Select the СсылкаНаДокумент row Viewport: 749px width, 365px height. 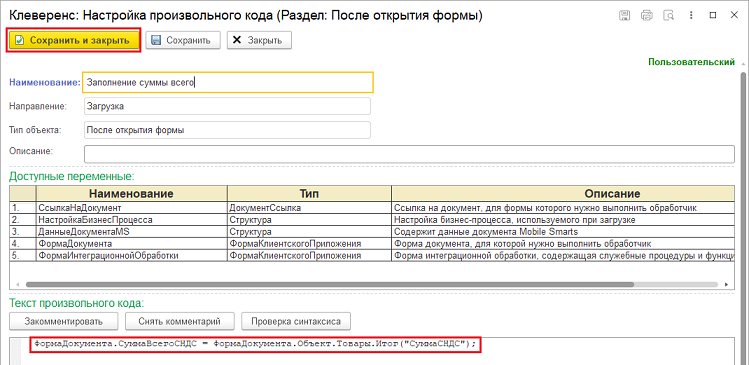coord(373,208)
